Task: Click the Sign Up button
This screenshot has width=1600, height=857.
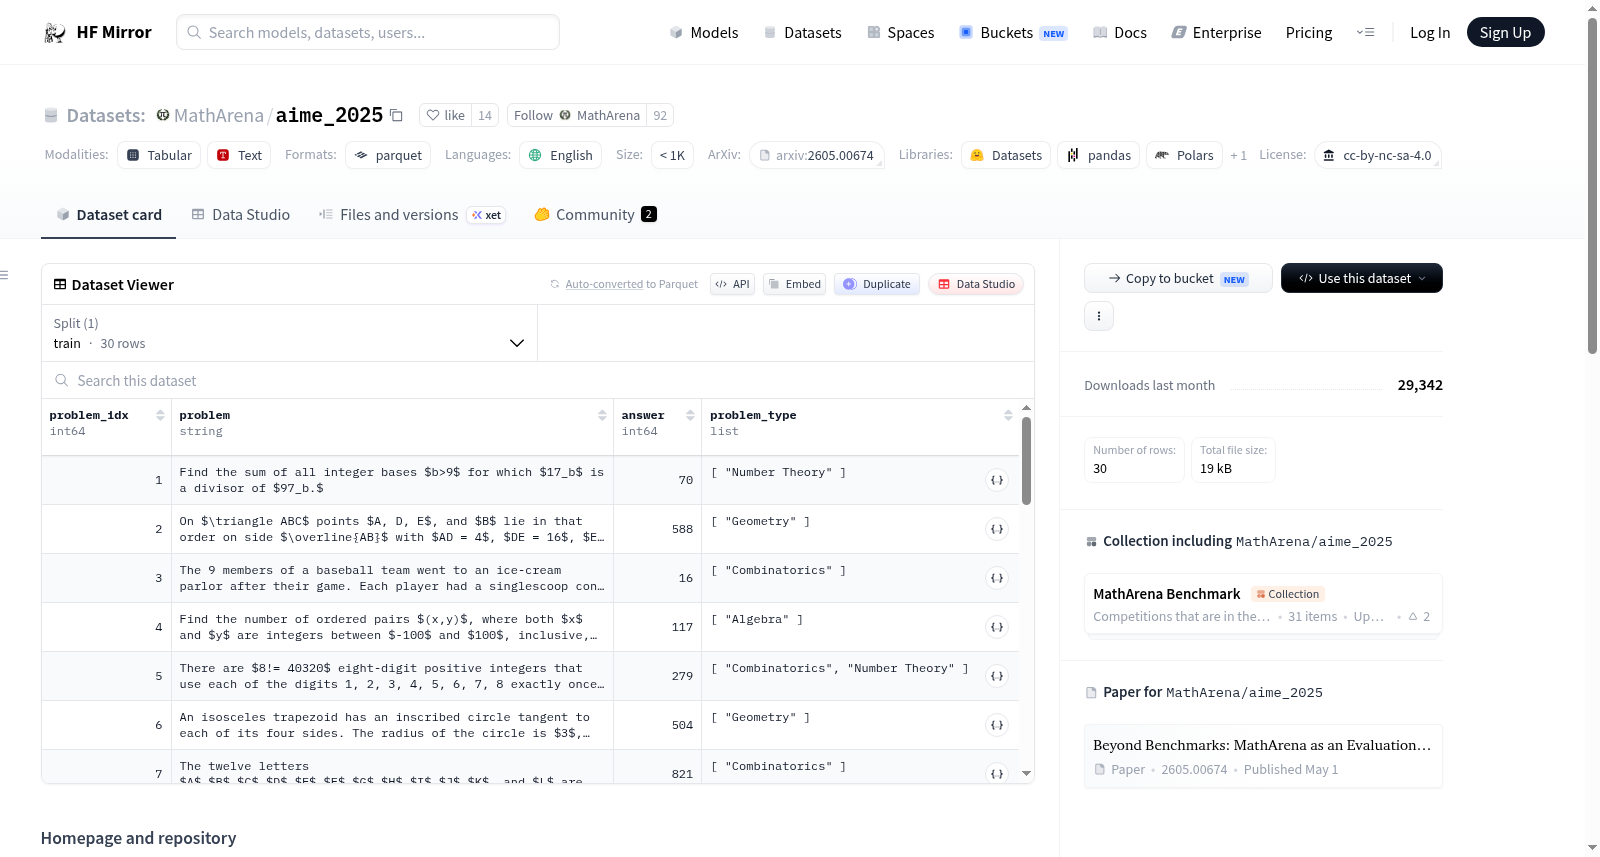Action: click(x=1505, y=33)
